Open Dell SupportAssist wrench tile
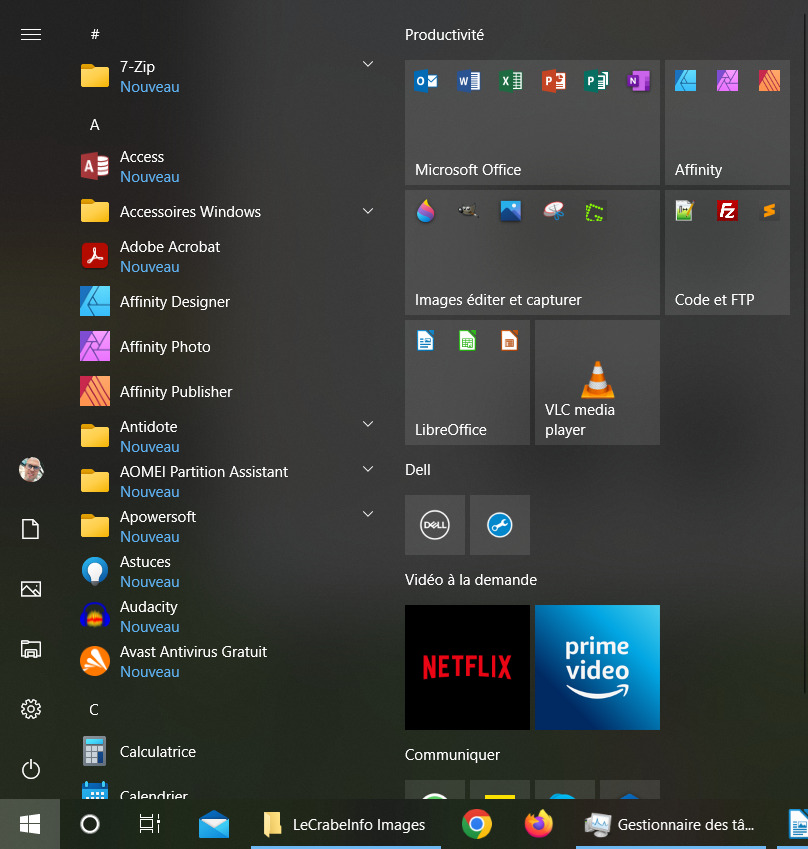The image size is (808, 849). [x=500, y=525]
